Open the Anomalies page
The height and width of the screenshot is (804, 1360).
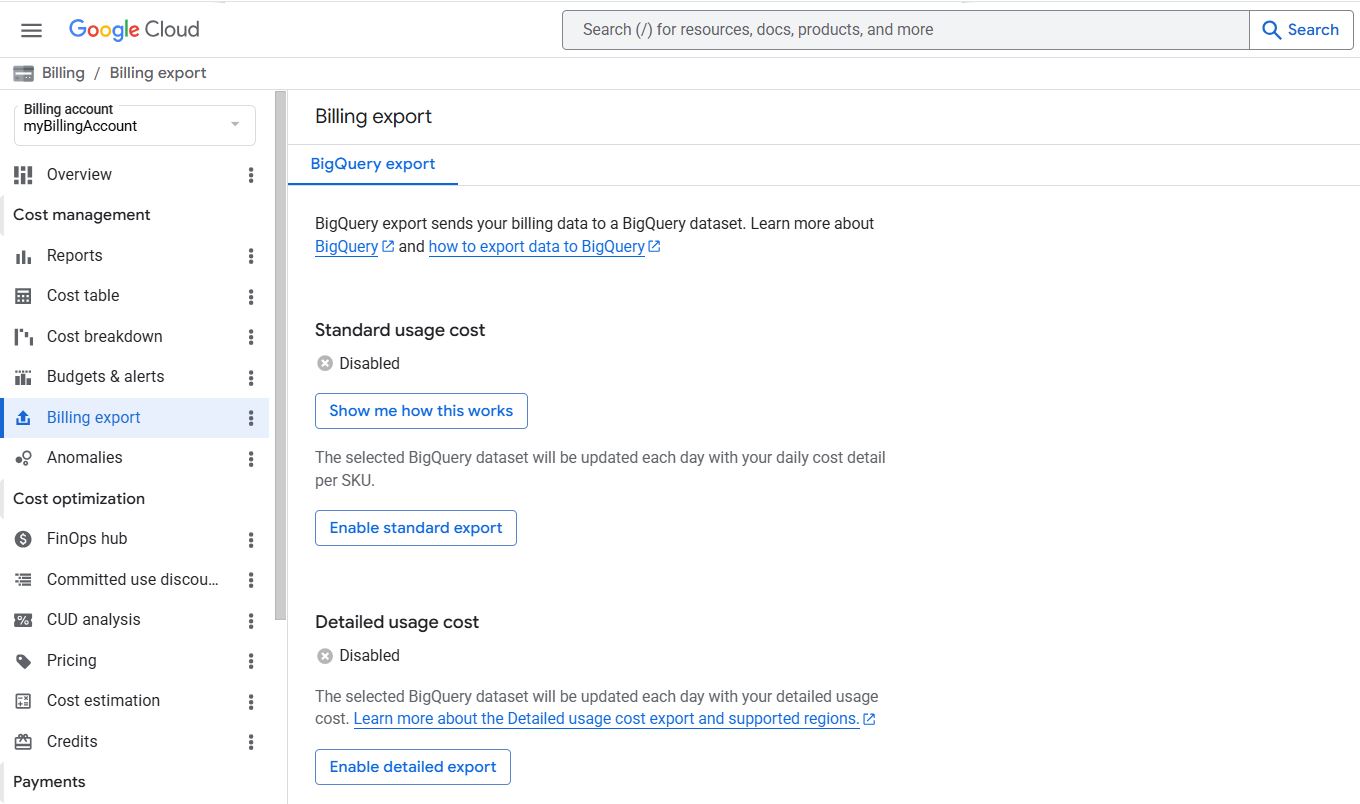click(85, 458)
